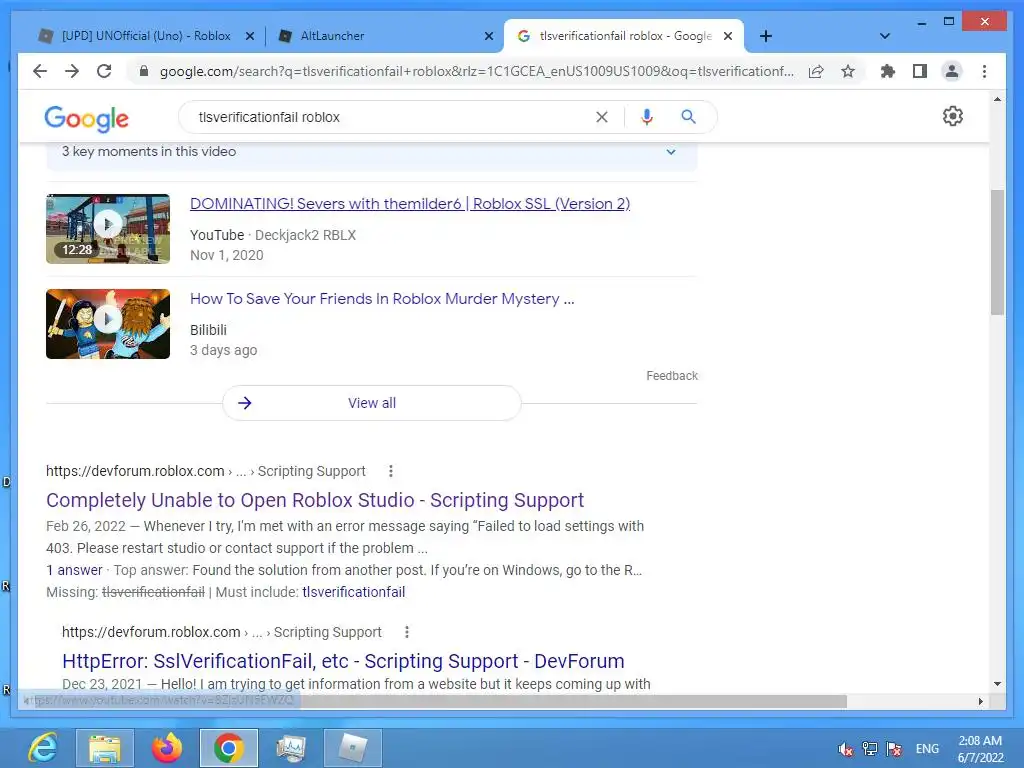Open File Explorer from the taskbar
The width and height of the screenshot is (1024, 768).
[105, 748]
